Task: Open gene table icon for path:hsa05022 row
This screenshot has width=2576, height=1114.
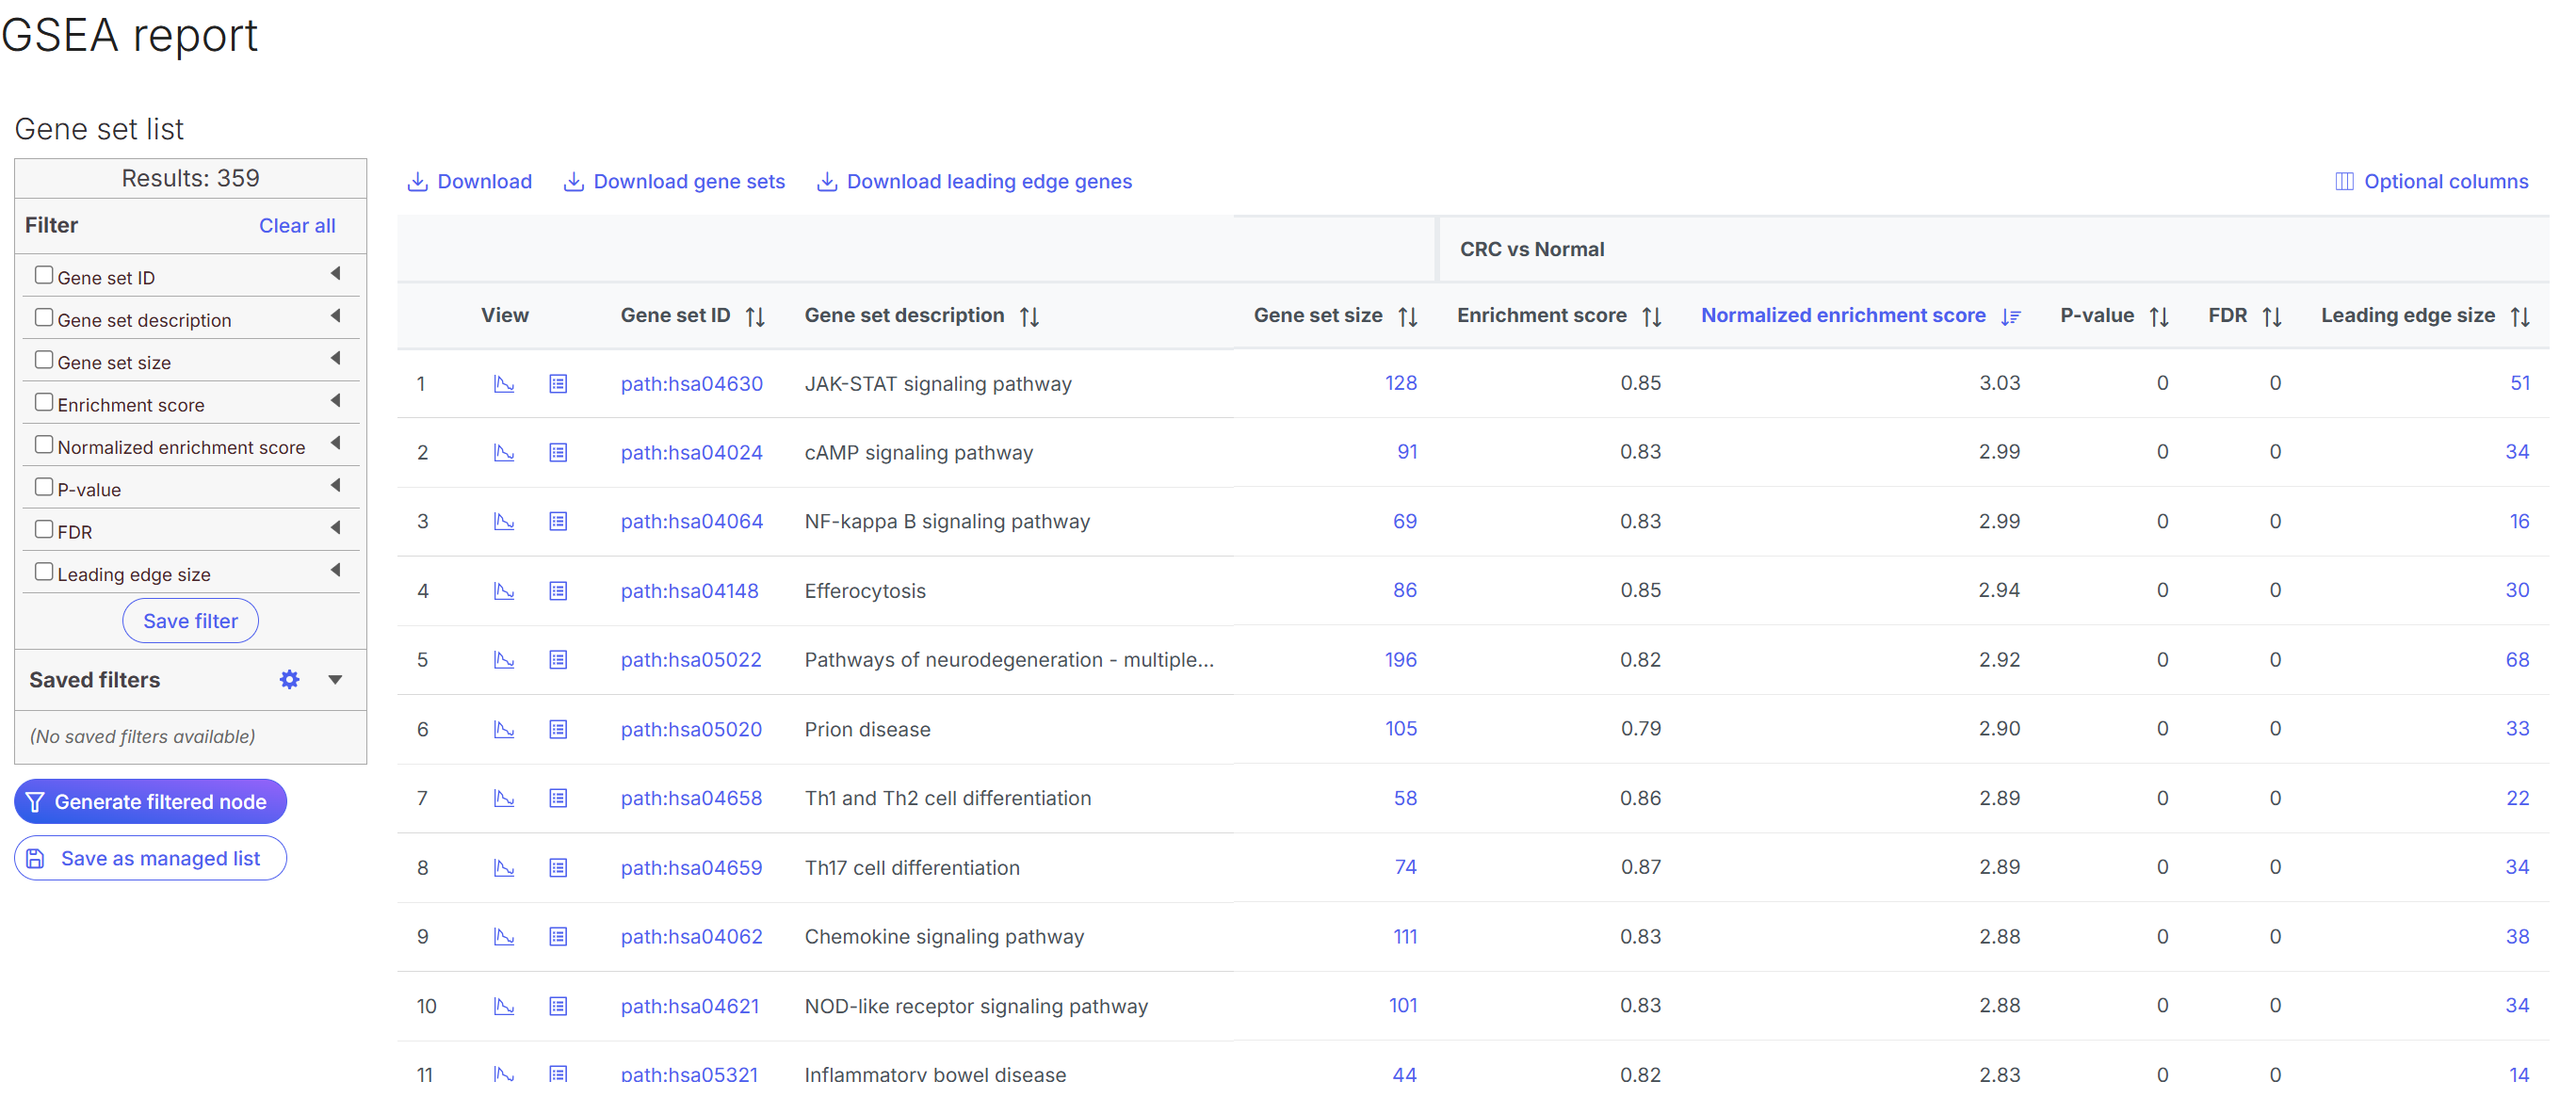Action: (x=558, y=660)
